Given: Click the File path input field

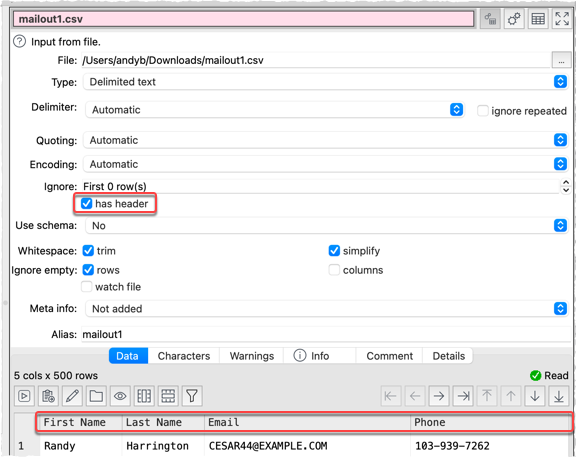Looking at the screenshot, I should coord(316,60).
